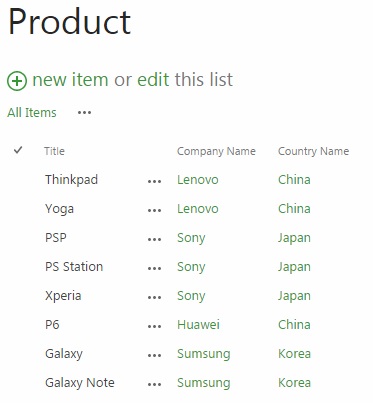Image resolution: width=373 pixels, height=403 pixels.
Task: Open the ellipsis menu for P6
Action: [154, 326]
